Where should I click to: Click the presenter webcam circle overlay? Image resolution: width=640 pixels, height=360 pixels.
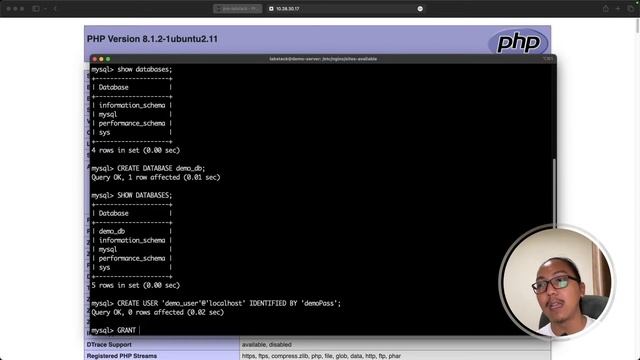tap(557, 282)
